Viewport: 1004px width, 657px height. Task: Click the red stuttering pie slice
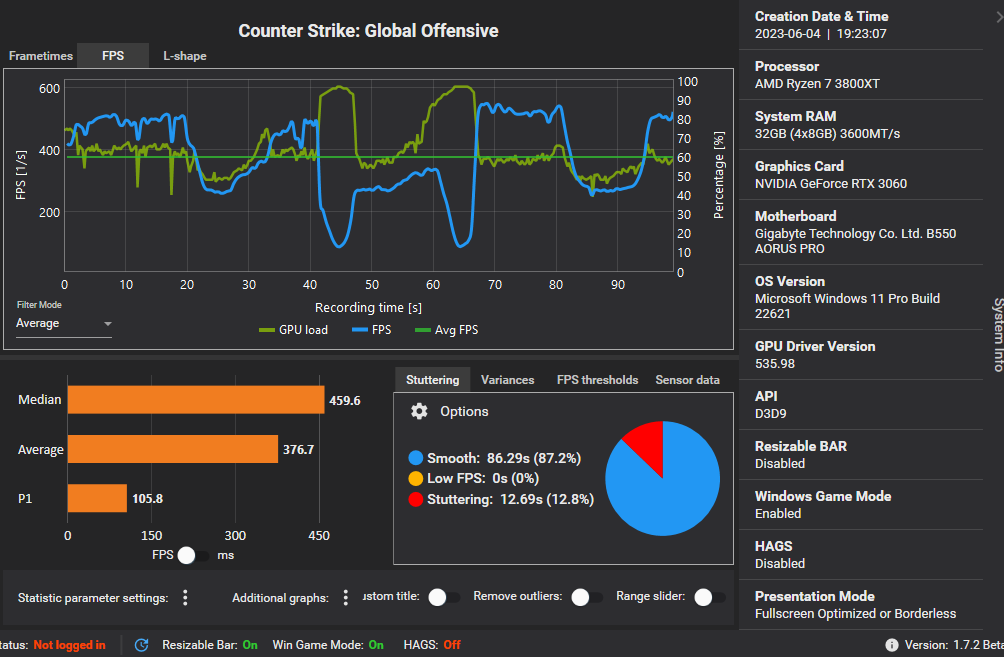648,443
